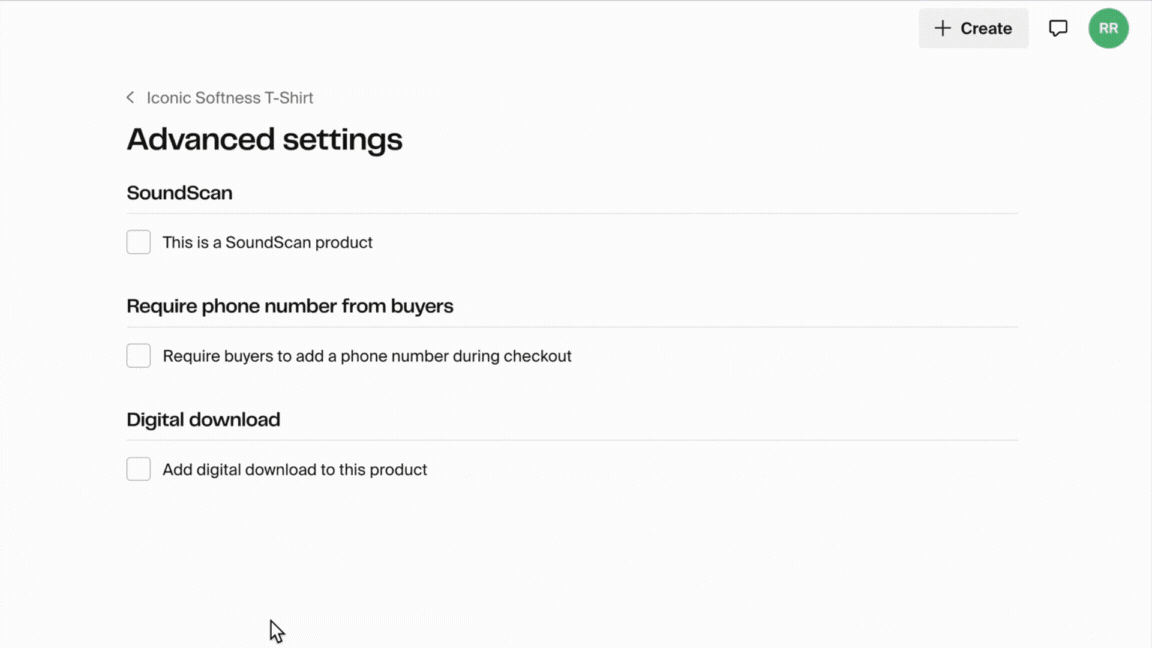Viewport: 1152px width, 648px height.
Task: Click "Add digital download to this product" label
Action: coord(295,470)
